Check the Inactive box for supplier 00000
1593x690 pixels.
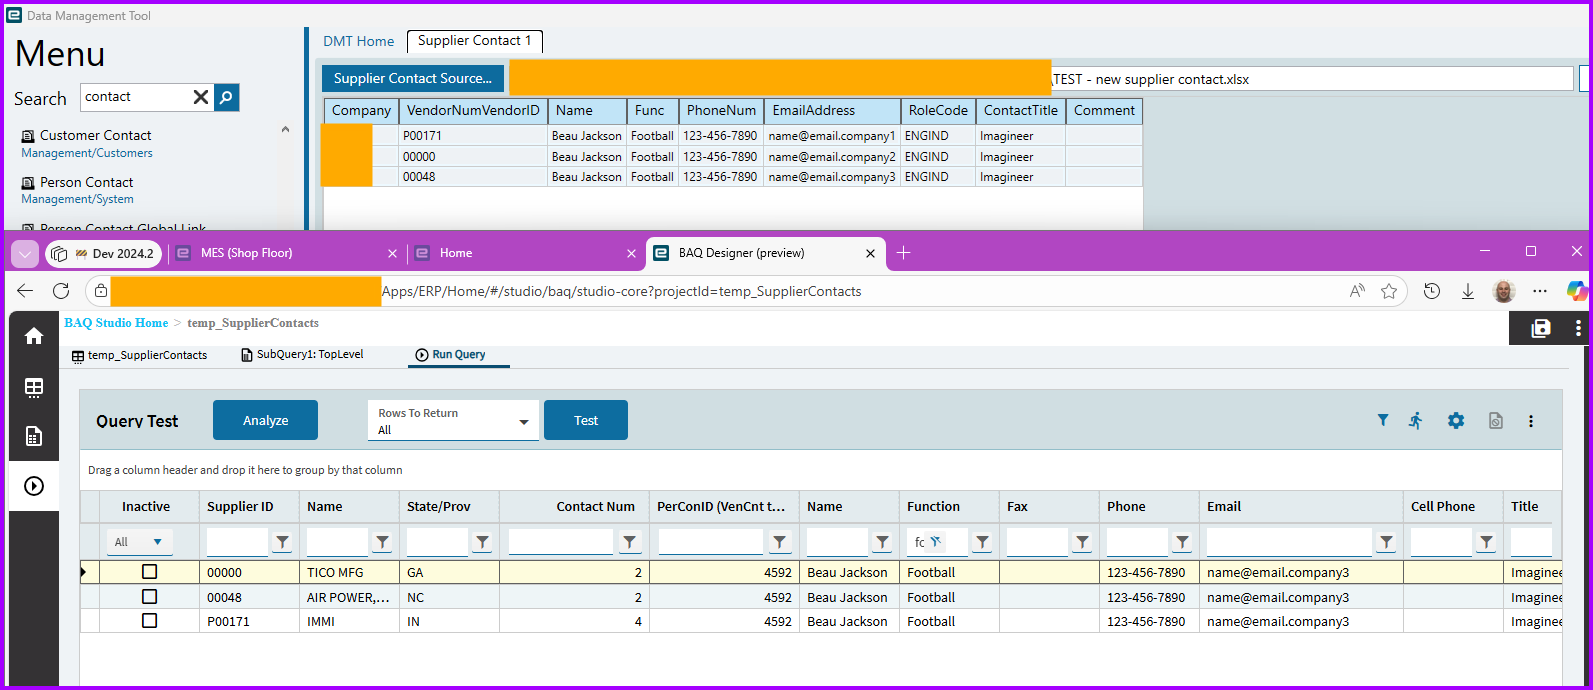click(x=150, y=572)
